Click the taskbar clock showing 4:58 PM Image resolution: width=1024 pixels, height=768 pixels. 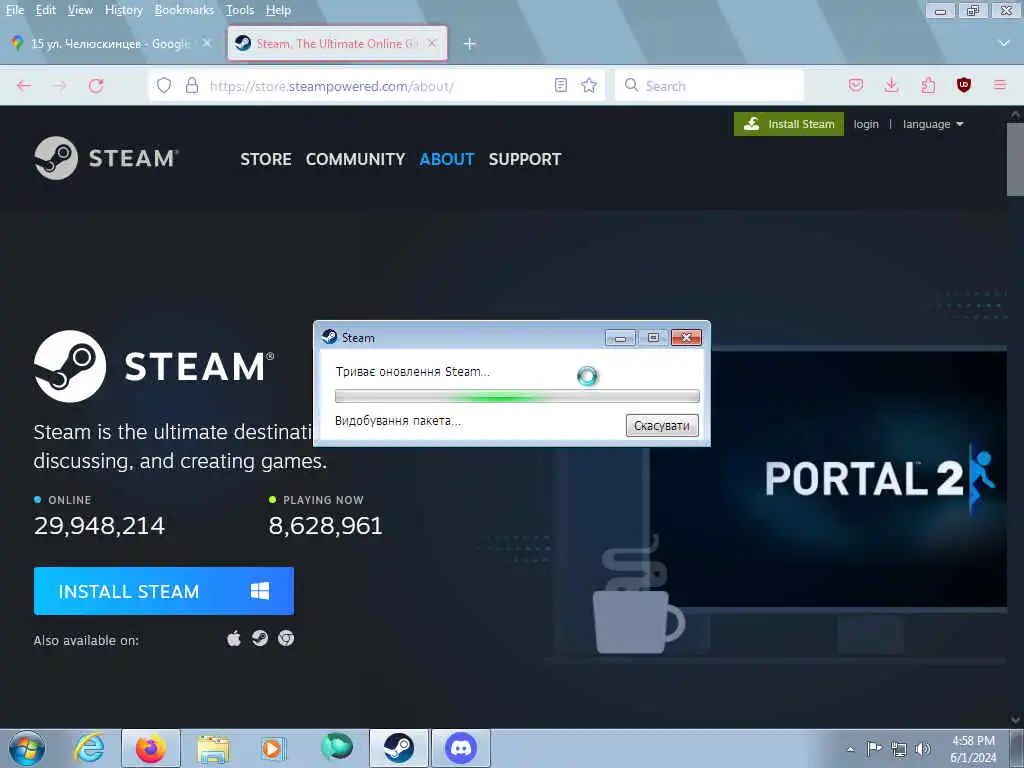(973, 749)
